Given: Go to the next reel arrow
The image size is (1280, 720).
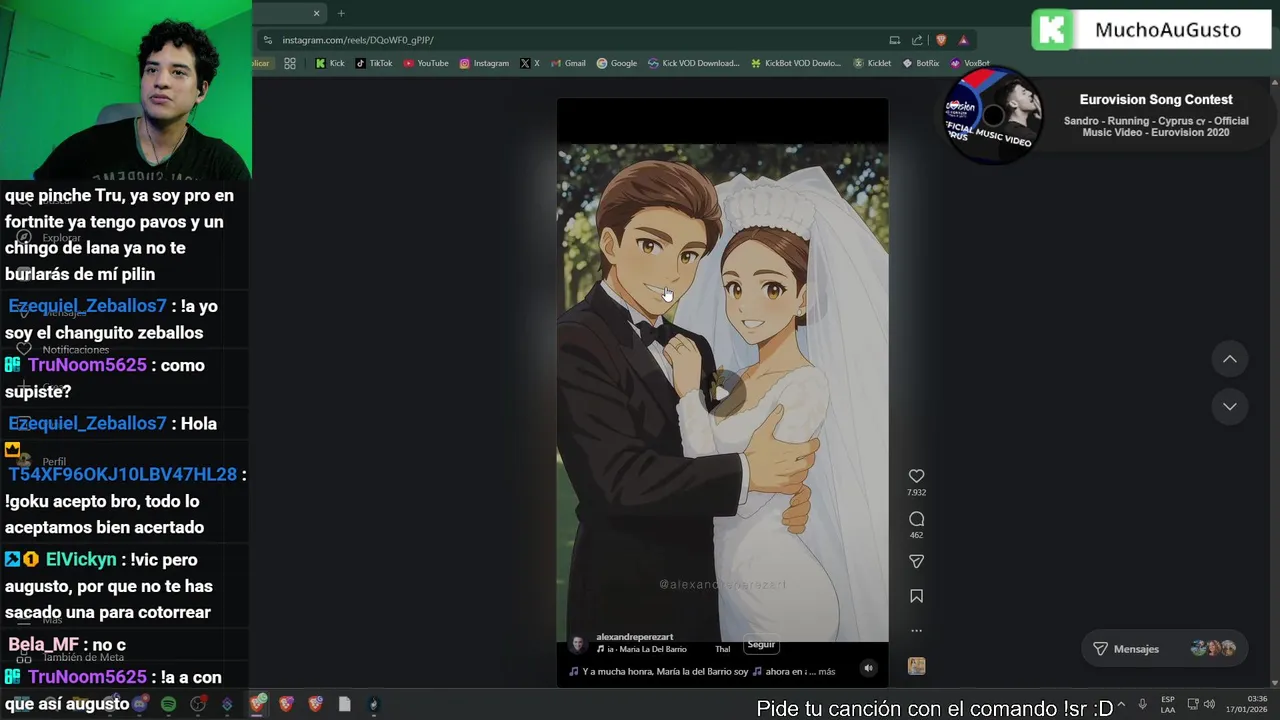Looking at the screenshot, I should [x=1230, y=406].
